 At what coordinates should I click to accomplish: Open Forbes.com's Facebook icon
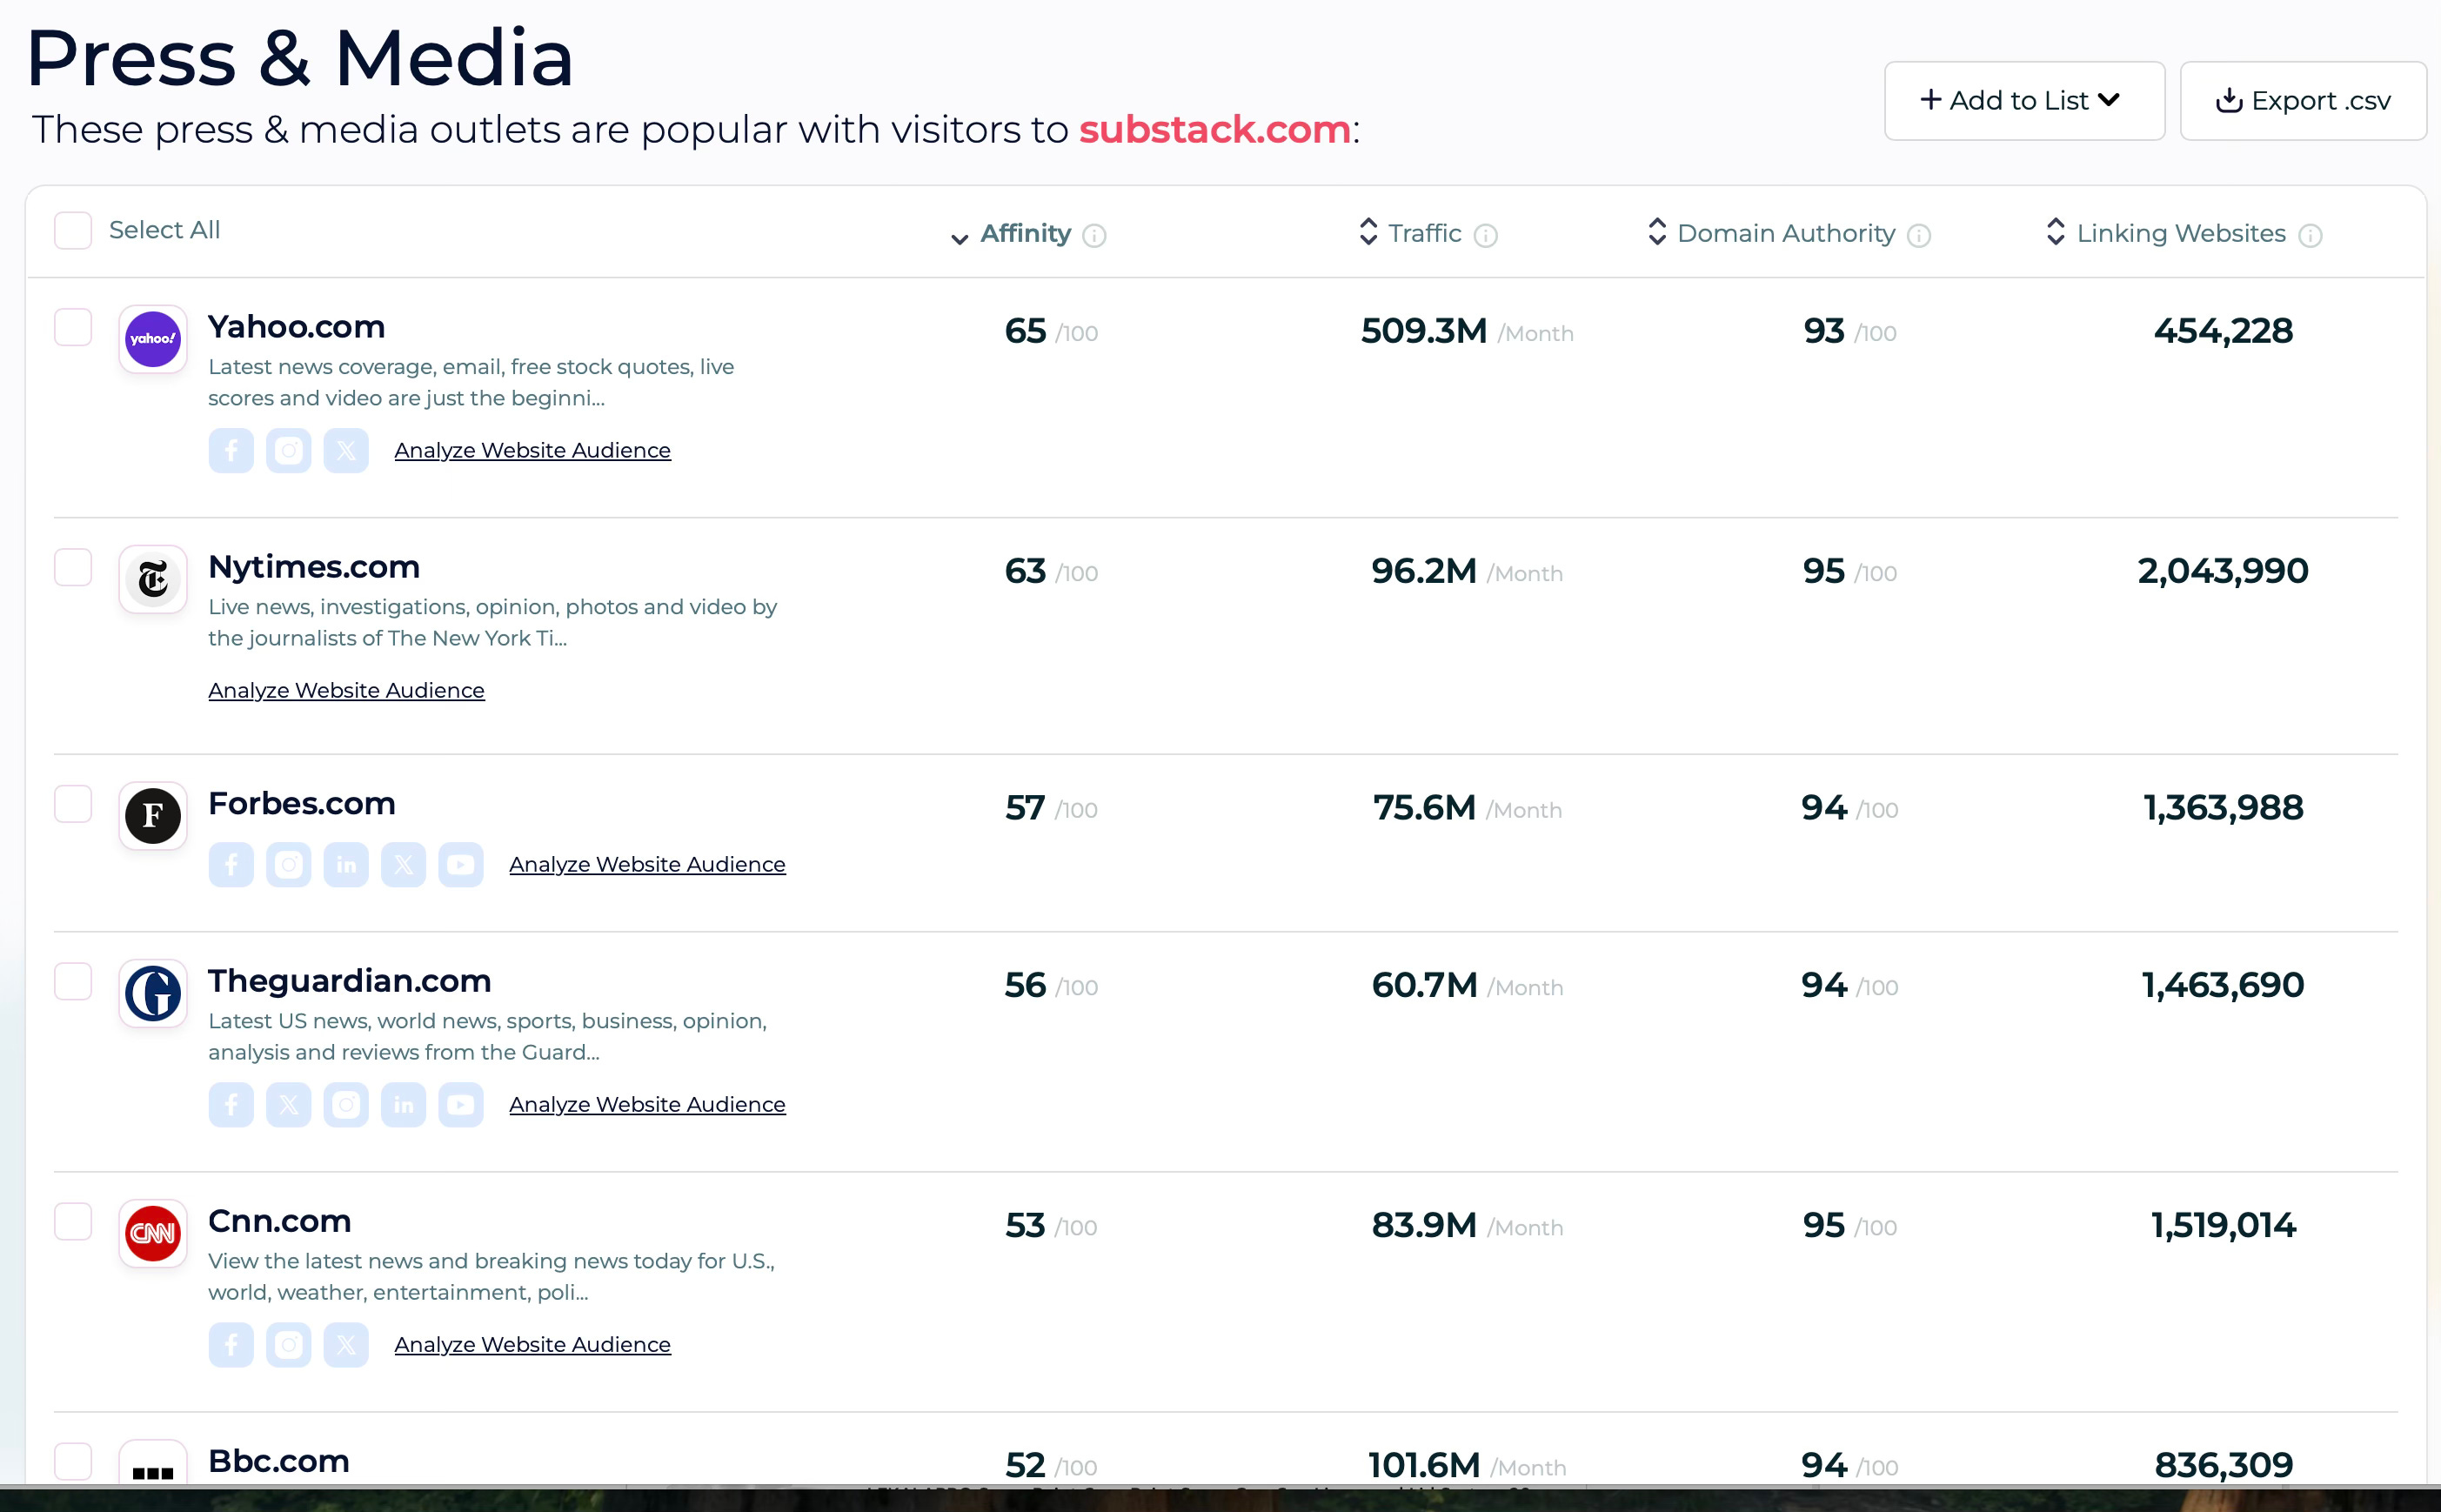tap(231, 864)
